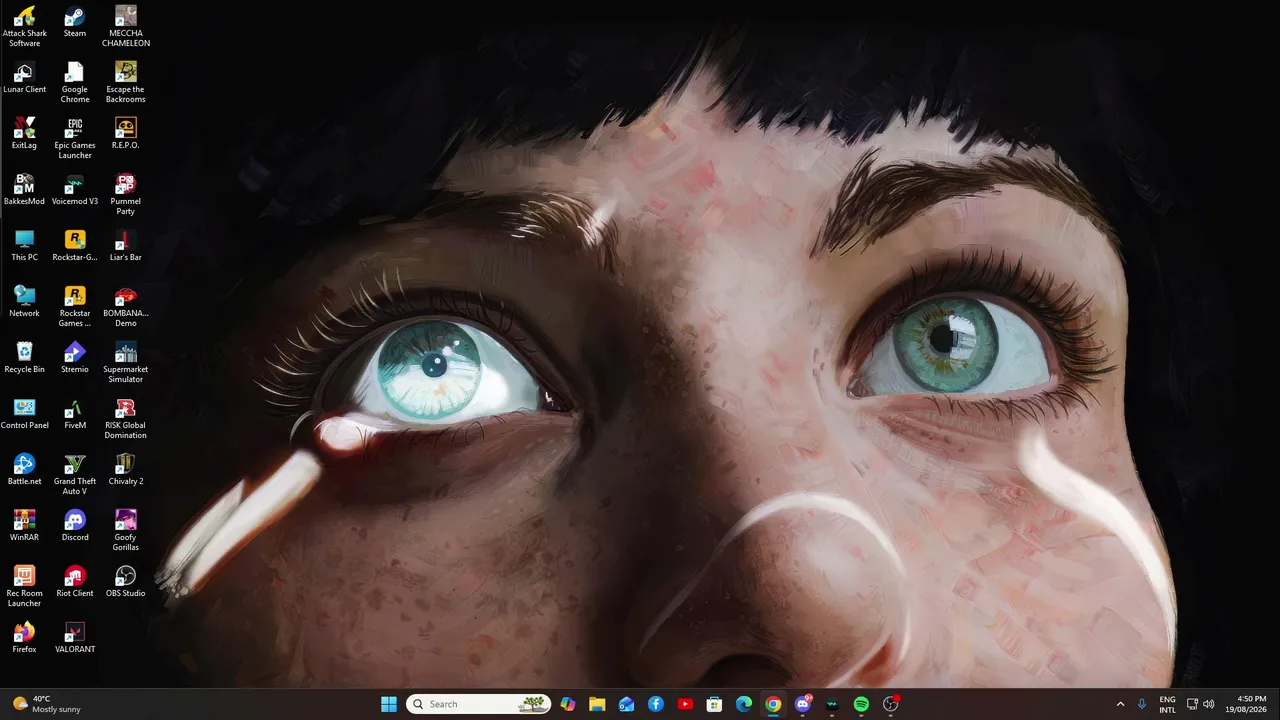Select the Recycle Bin icon
This screenshot has width=1280, height=720.
(25, 358)
